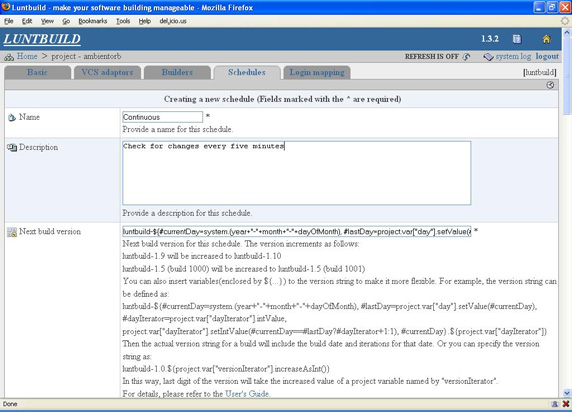Viewport: 572px width, 412px height.
Task: Click the 1.3.2 version number
Action: pos(490,39)
